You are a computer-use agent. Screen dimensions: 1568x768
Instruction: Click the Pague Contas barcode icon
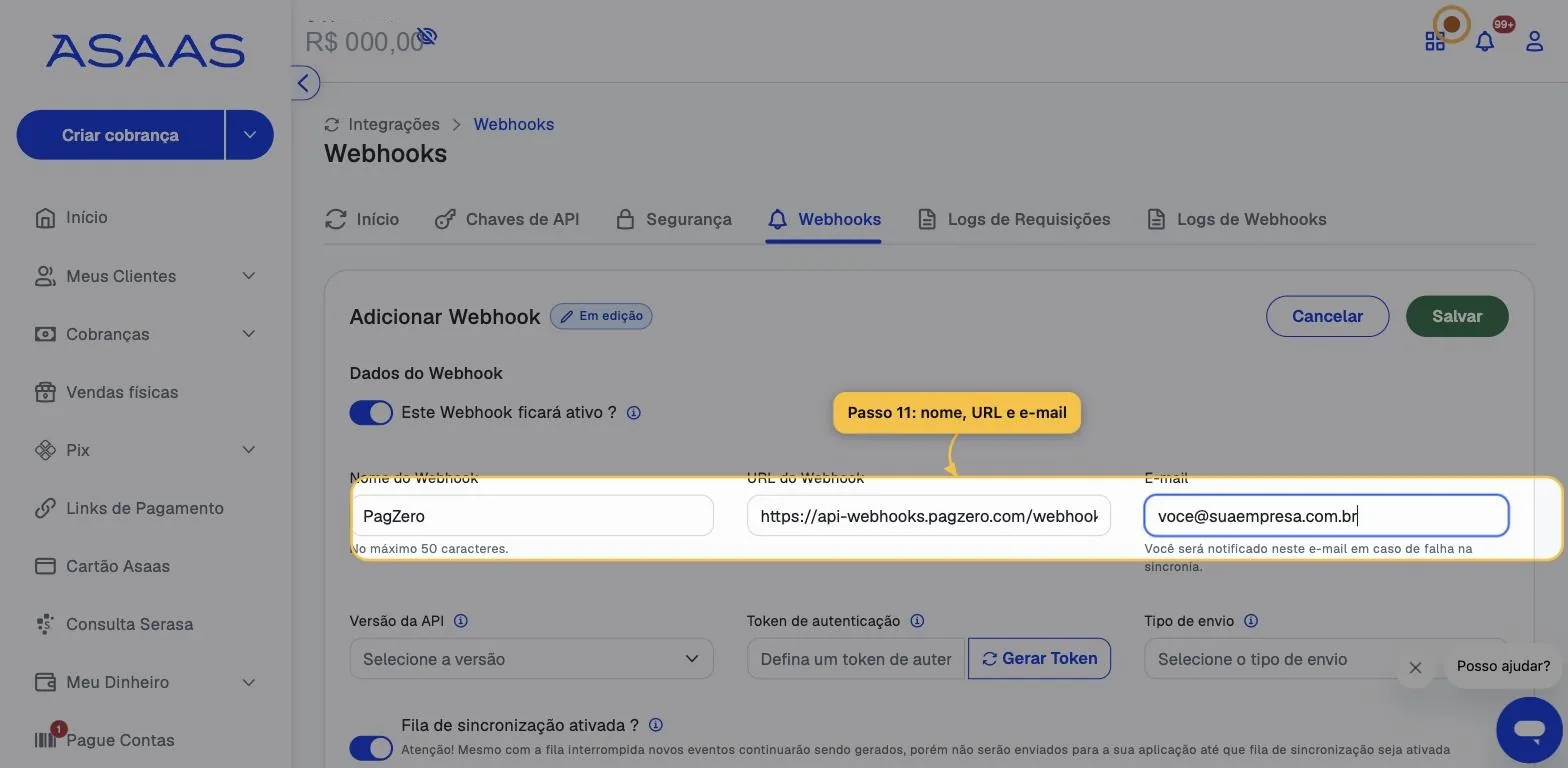[x=45, y=741]
